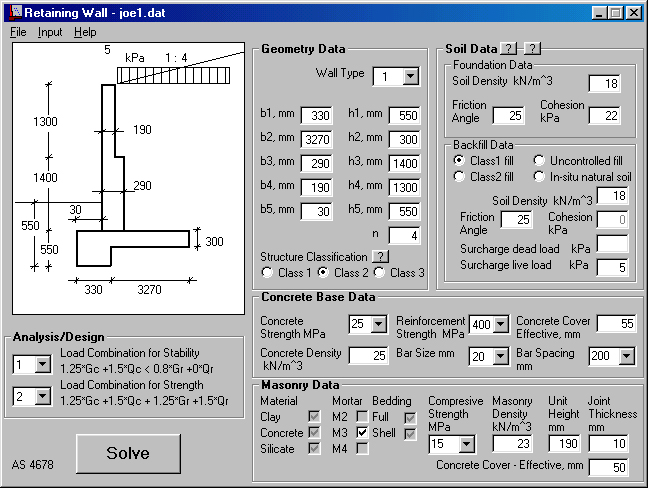648x488 pixels.
Task: Click the Solve button
Action: click(x=128, y=453)
